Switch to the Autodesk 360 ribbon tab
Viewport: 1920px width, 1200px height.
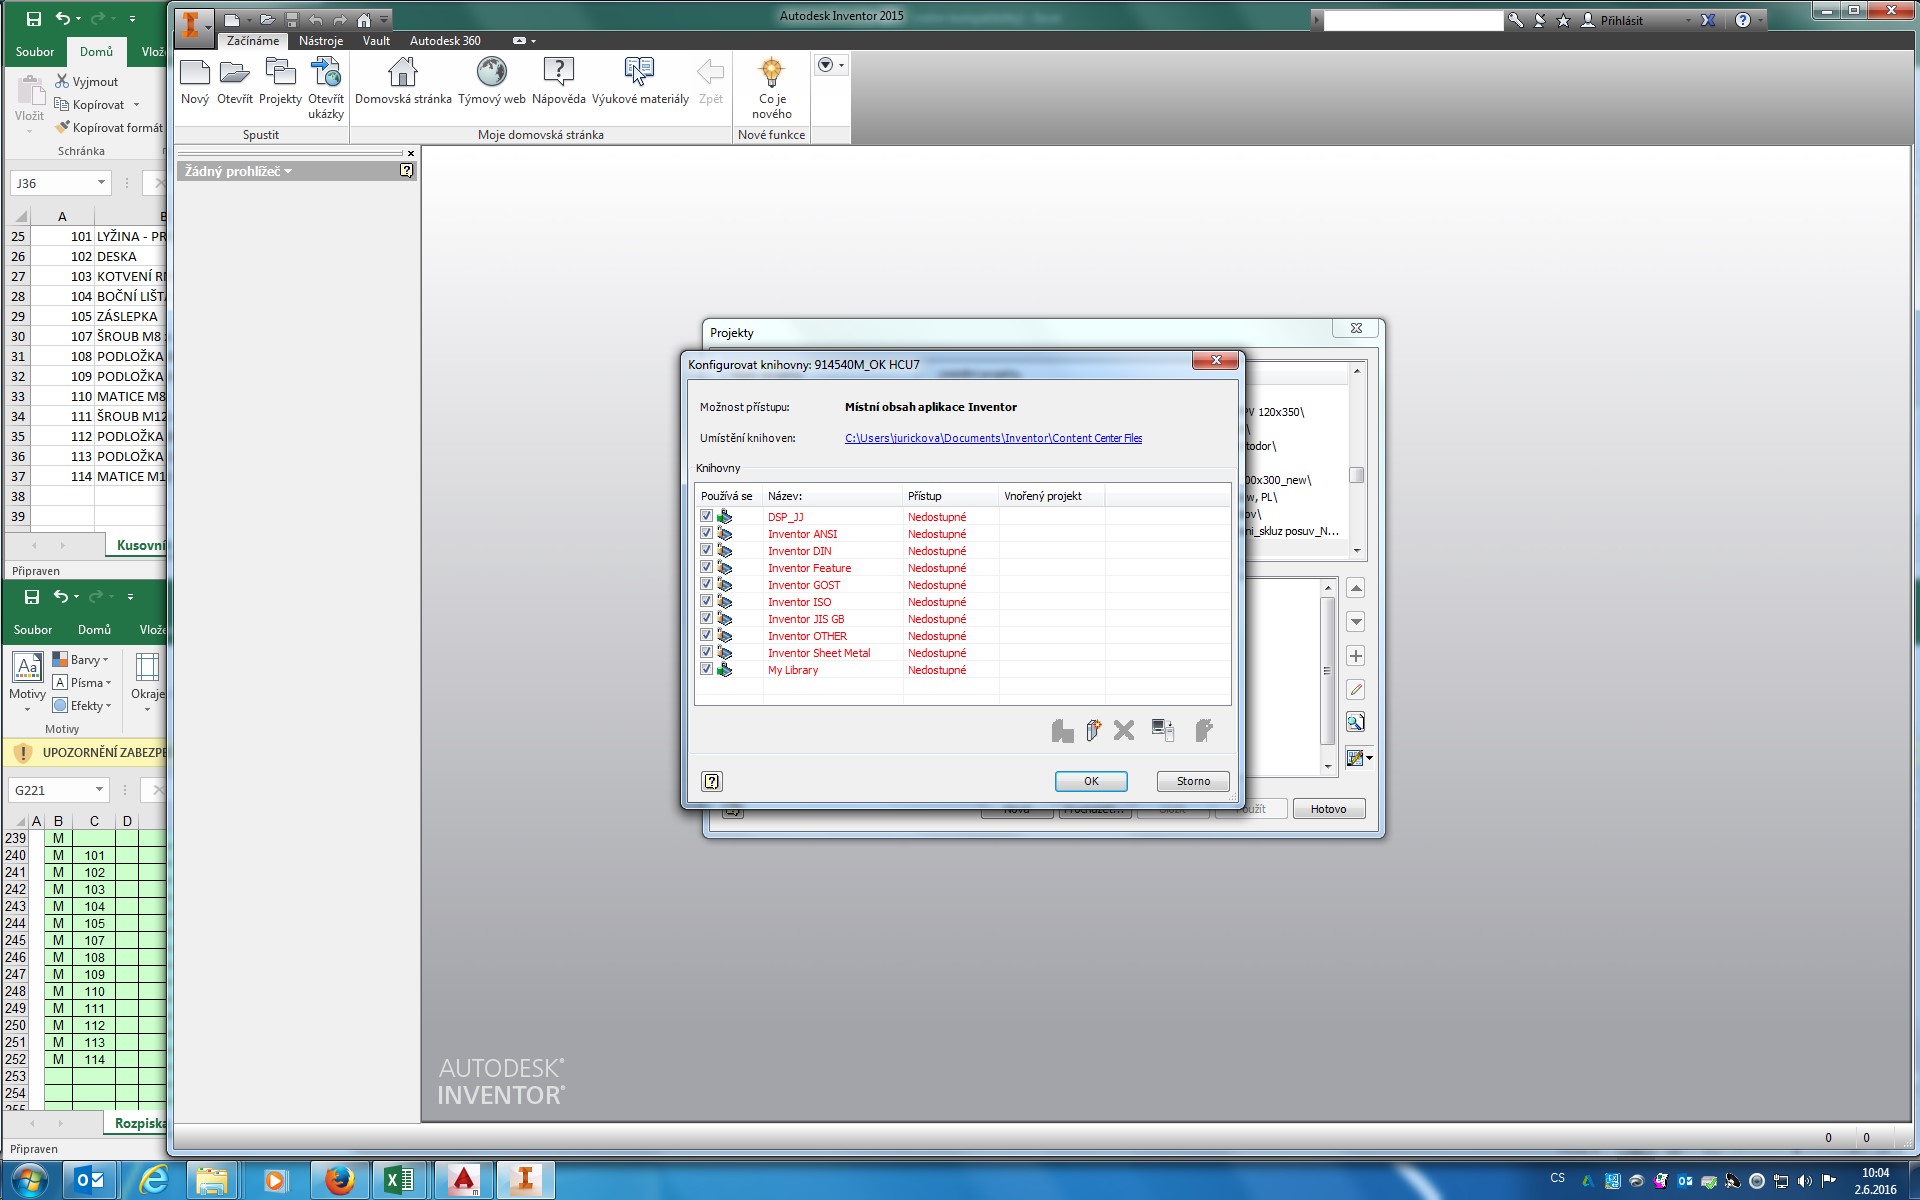click(x=445, y=41)
